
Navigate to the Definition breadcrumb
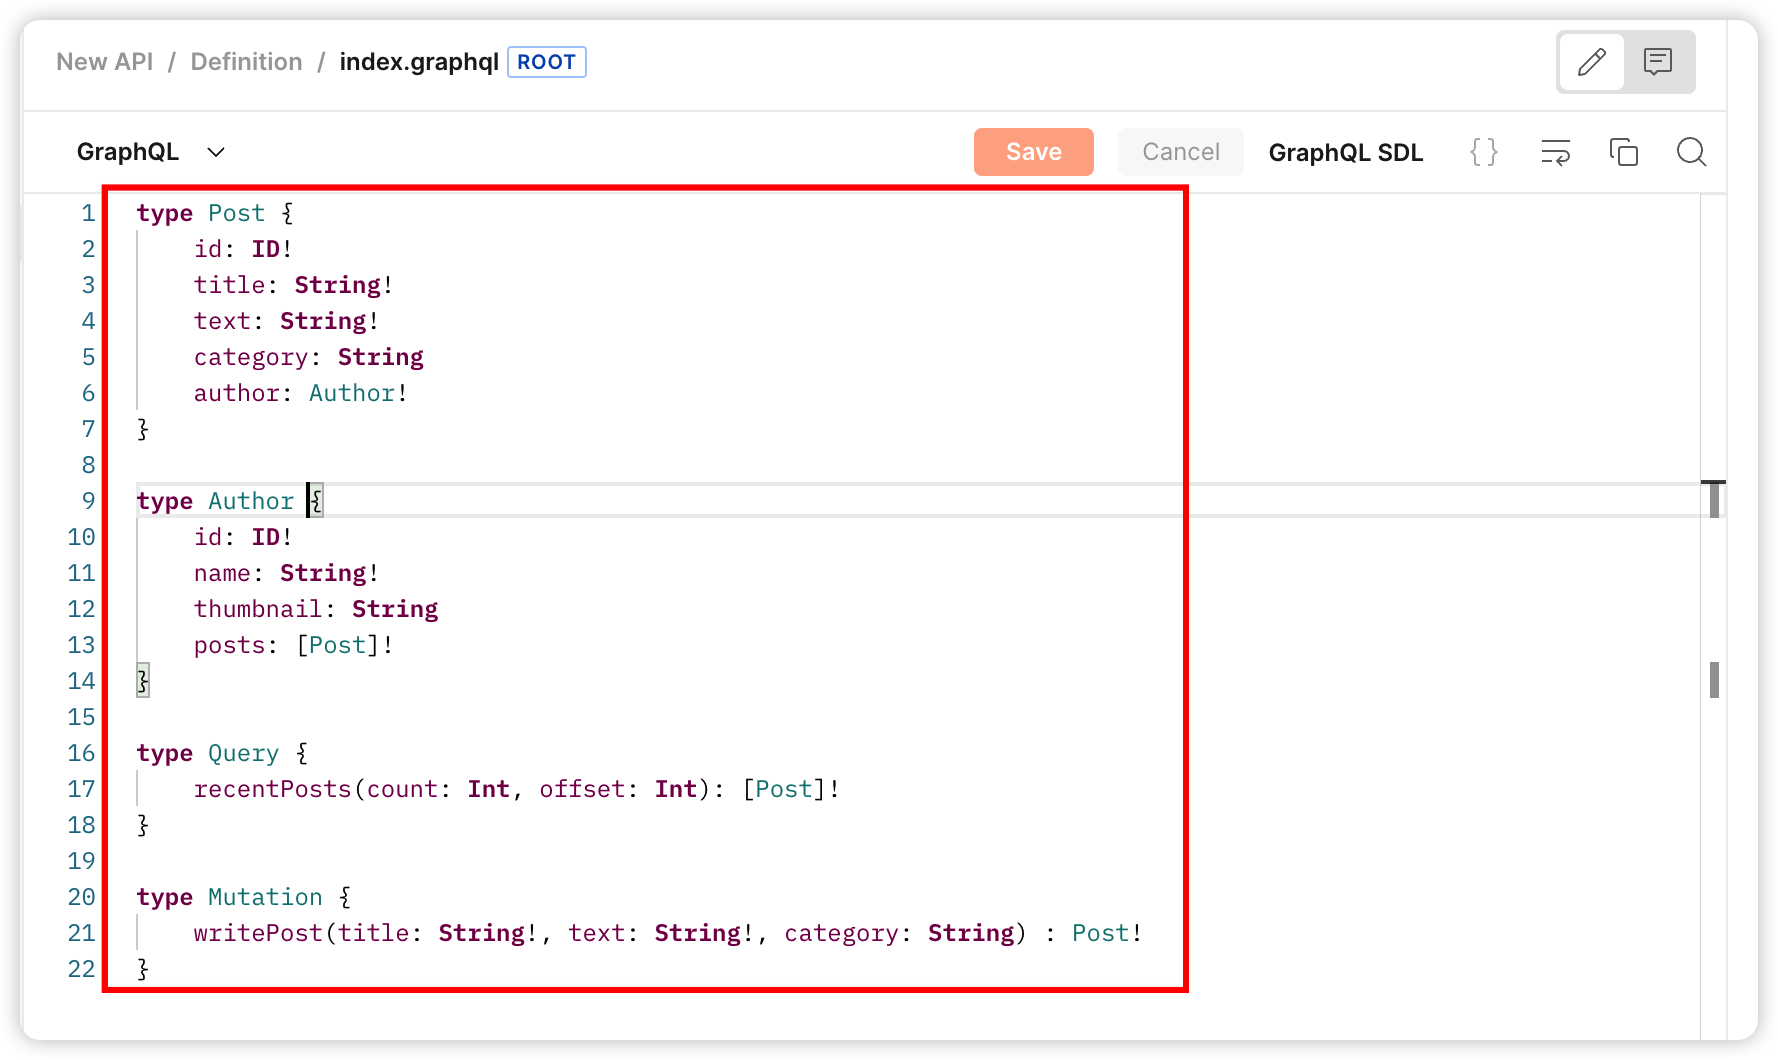(246, 61)
